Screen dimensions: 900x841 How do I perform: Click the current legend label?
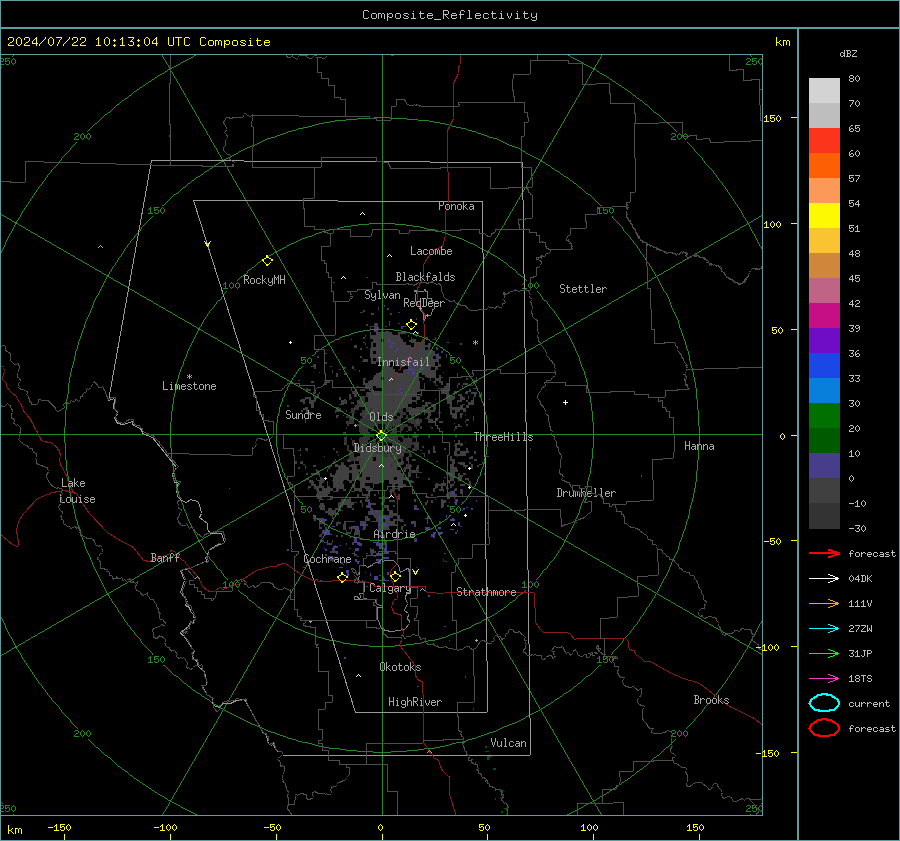point(869,704)
